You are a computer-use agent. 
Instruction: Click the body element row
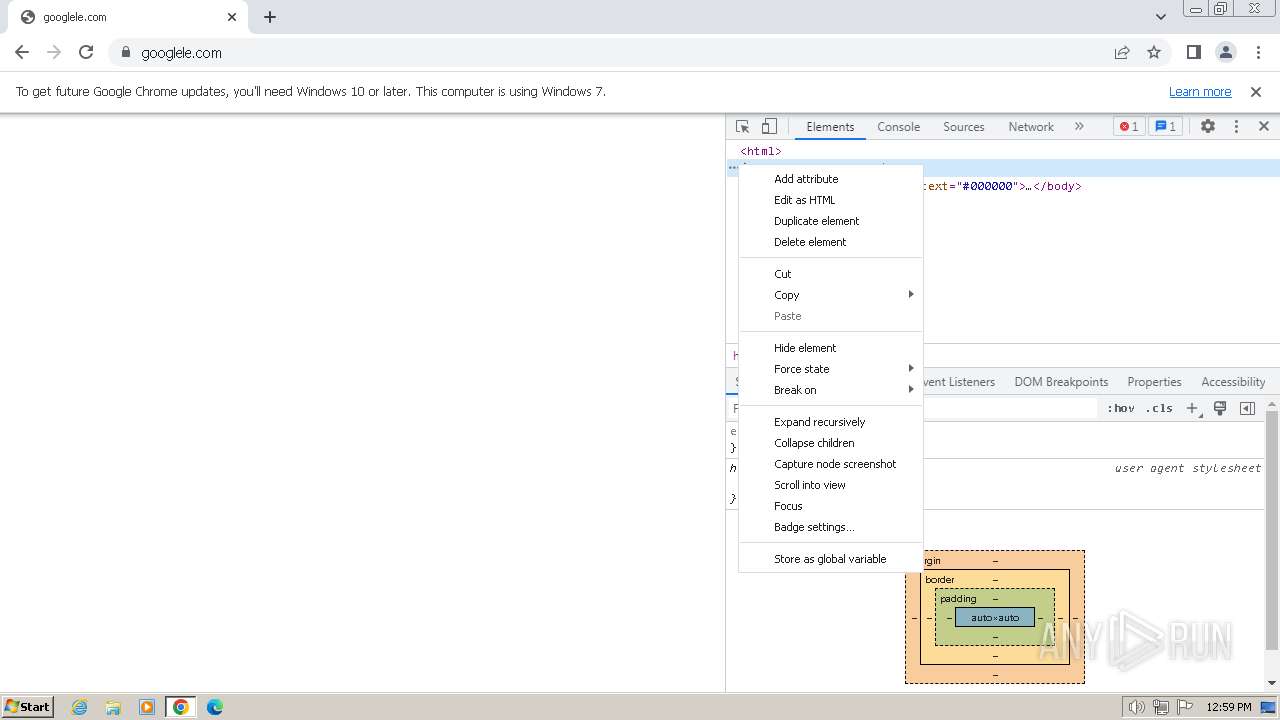(1003, 186)
